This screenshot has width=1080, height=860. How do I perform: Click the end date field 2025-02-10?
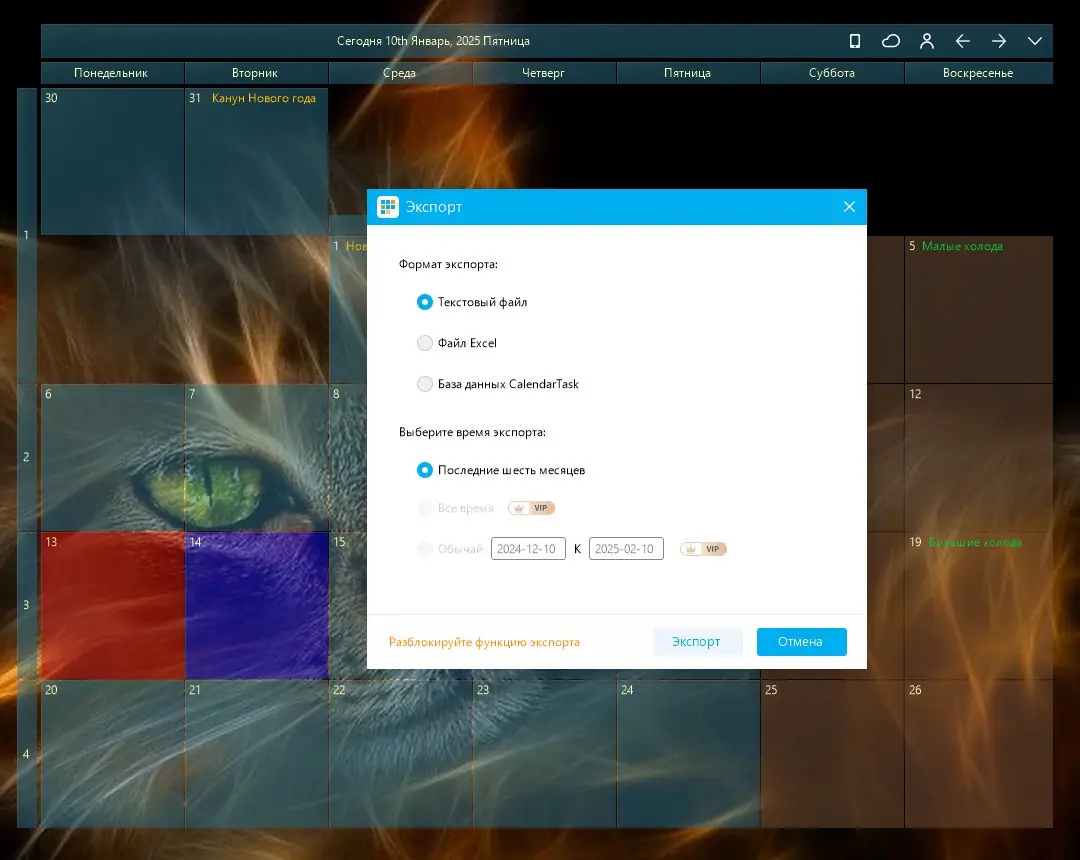click(x=626, y=549)
